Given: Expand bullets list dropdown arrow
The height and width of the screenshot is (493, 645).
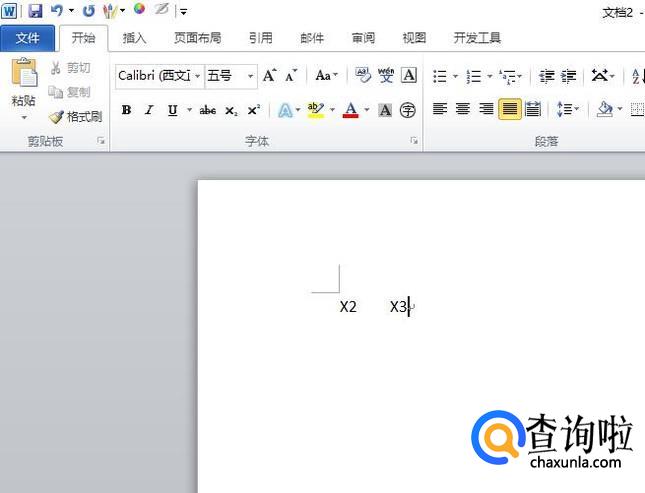Looking at the screenshot, I should pyautogui.click(x=455, y=76).
